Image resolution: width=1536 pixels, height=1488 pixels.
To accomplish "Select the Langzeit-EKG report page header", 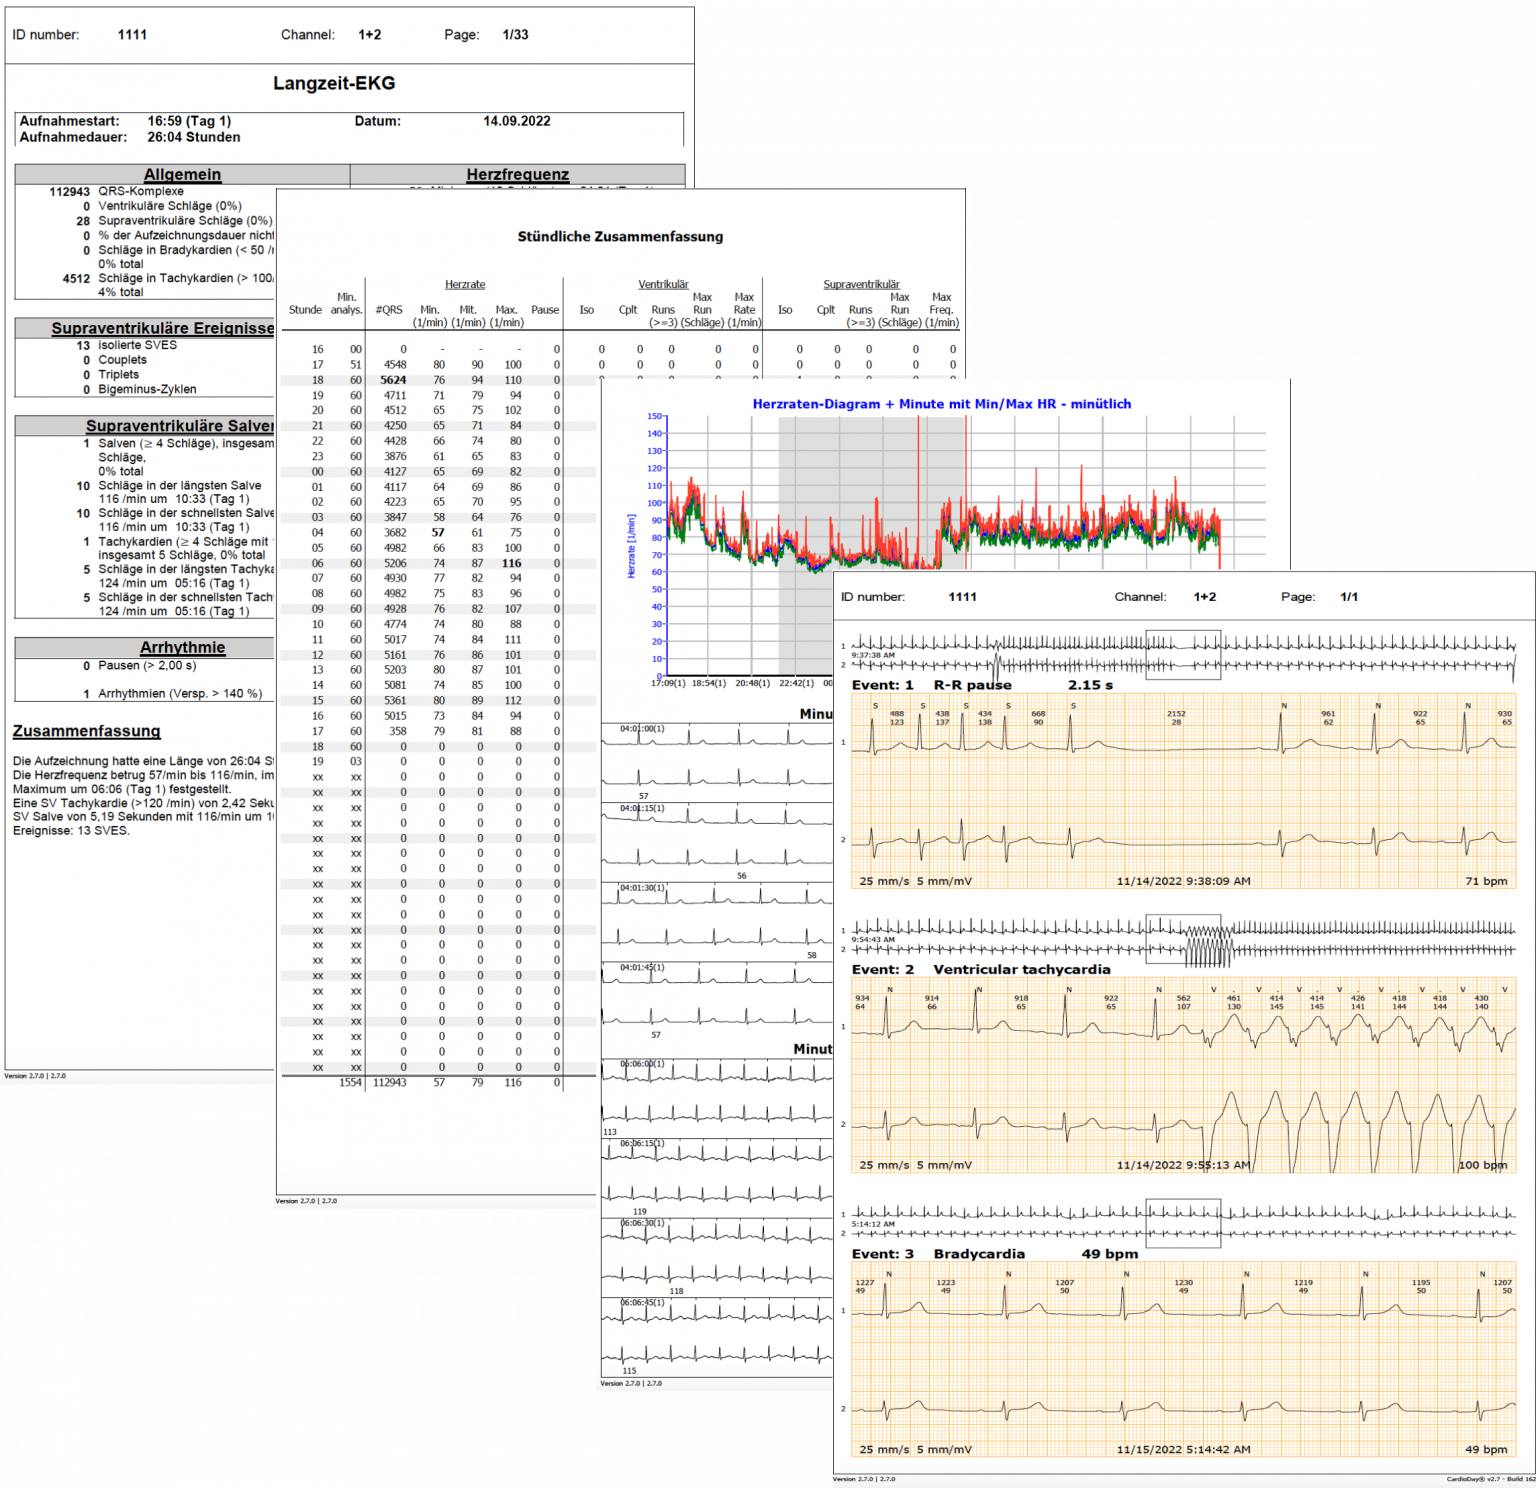I will (333, 84).
